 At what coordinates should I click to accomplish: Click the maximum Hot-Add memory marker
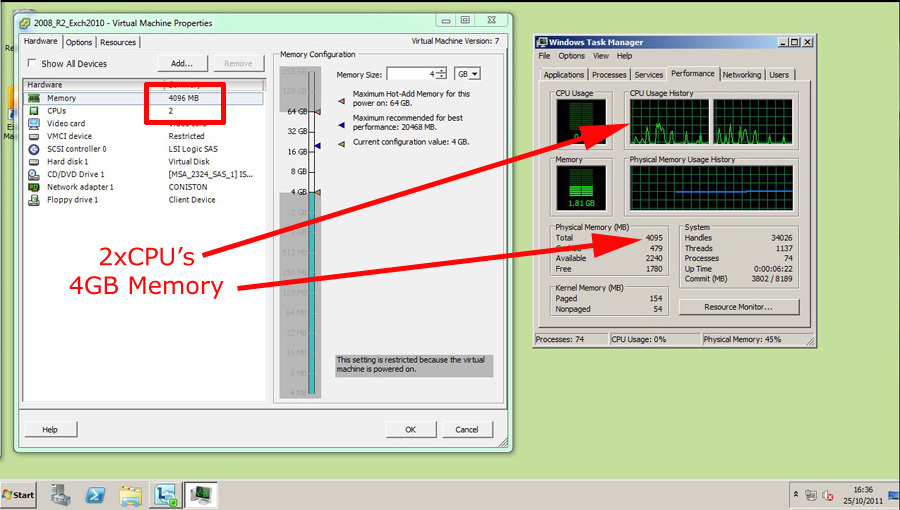coord(317,112)
